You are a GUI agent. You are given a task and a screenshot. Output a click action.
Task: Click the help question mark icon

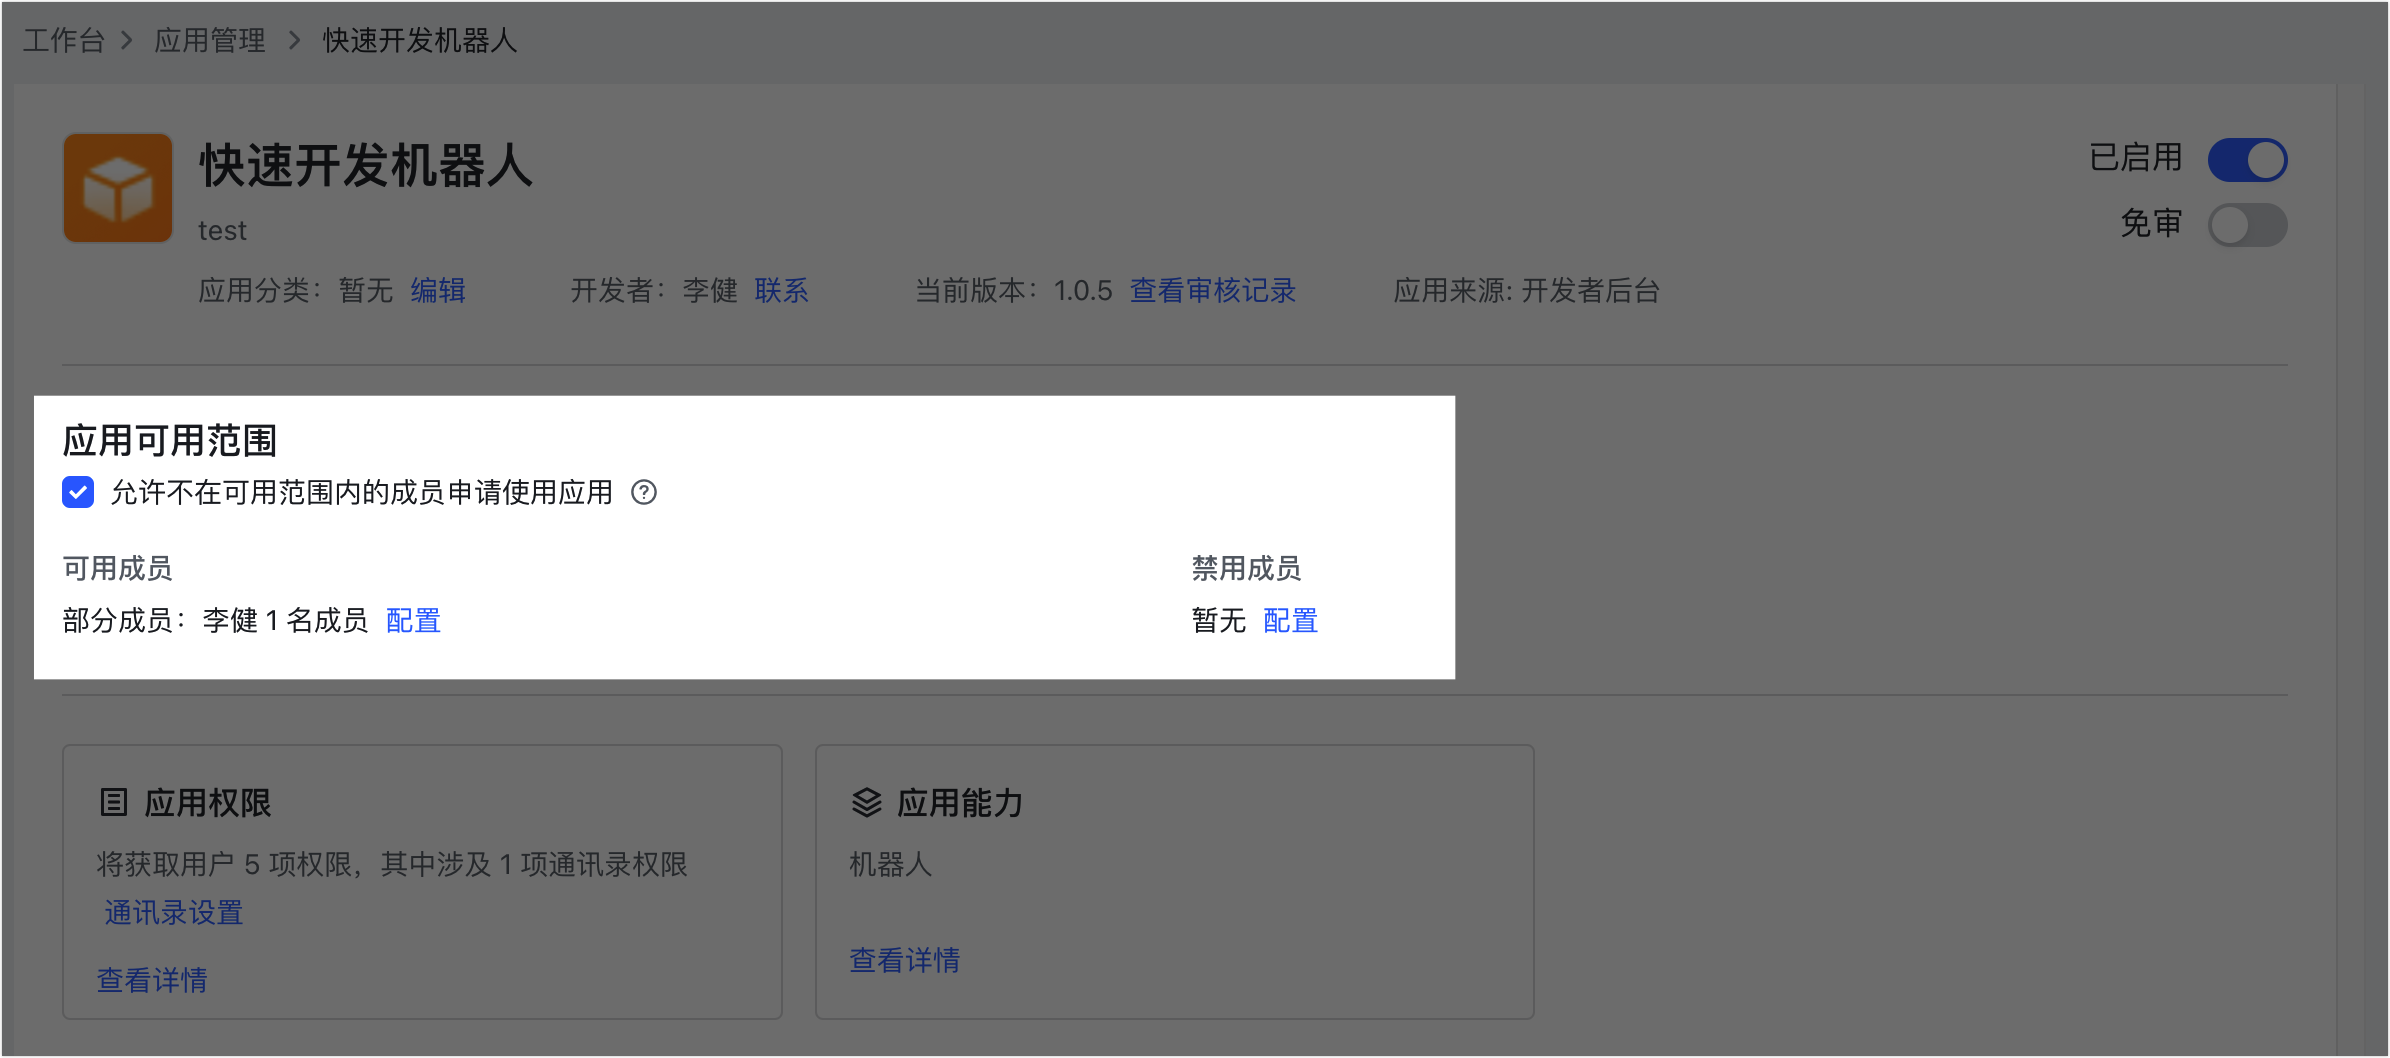tap(644, 492)
